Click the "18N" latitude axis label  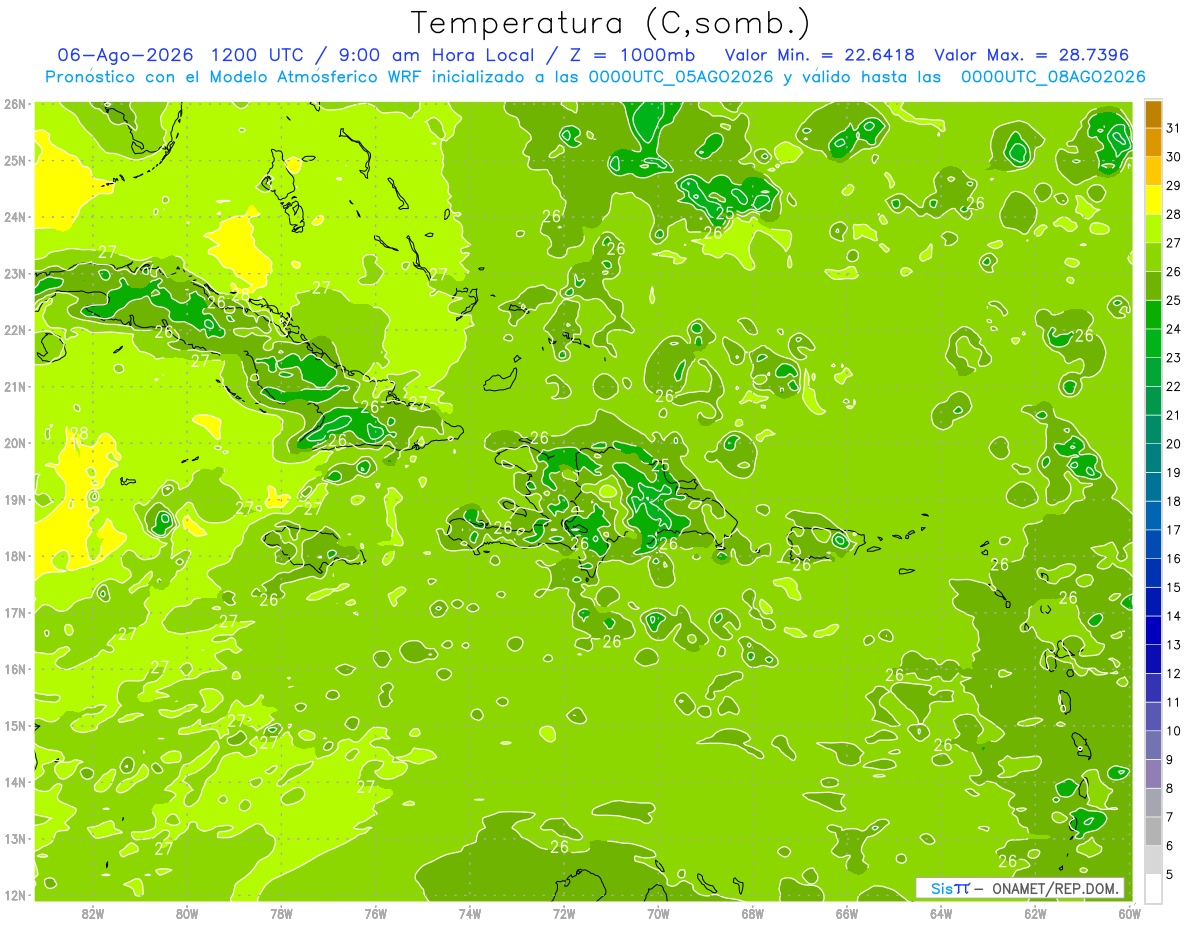click(15, 556)
